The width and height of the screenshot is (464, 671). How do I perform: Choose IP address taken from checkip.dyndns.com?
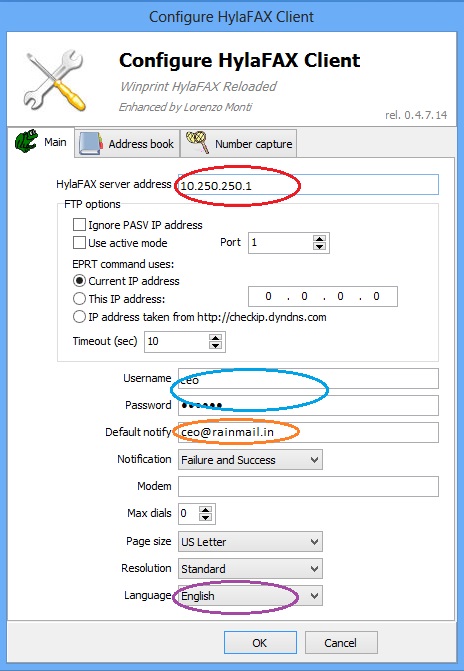point(79,317)
